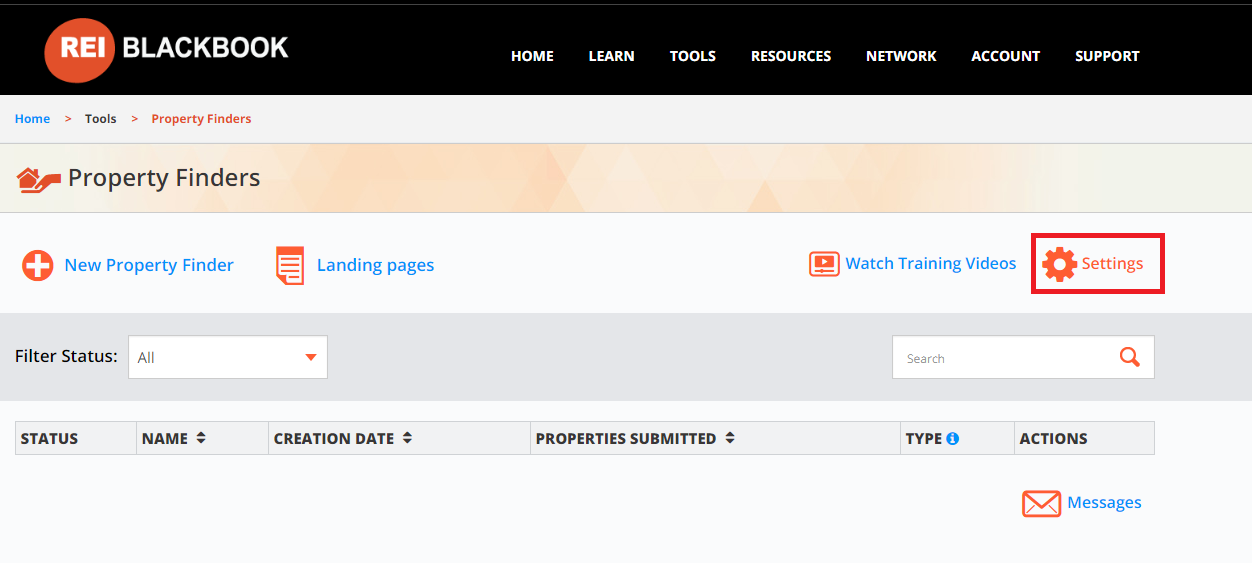
Task: Click the Property Finders breadcrumb
Action: [x=201, y=119]
